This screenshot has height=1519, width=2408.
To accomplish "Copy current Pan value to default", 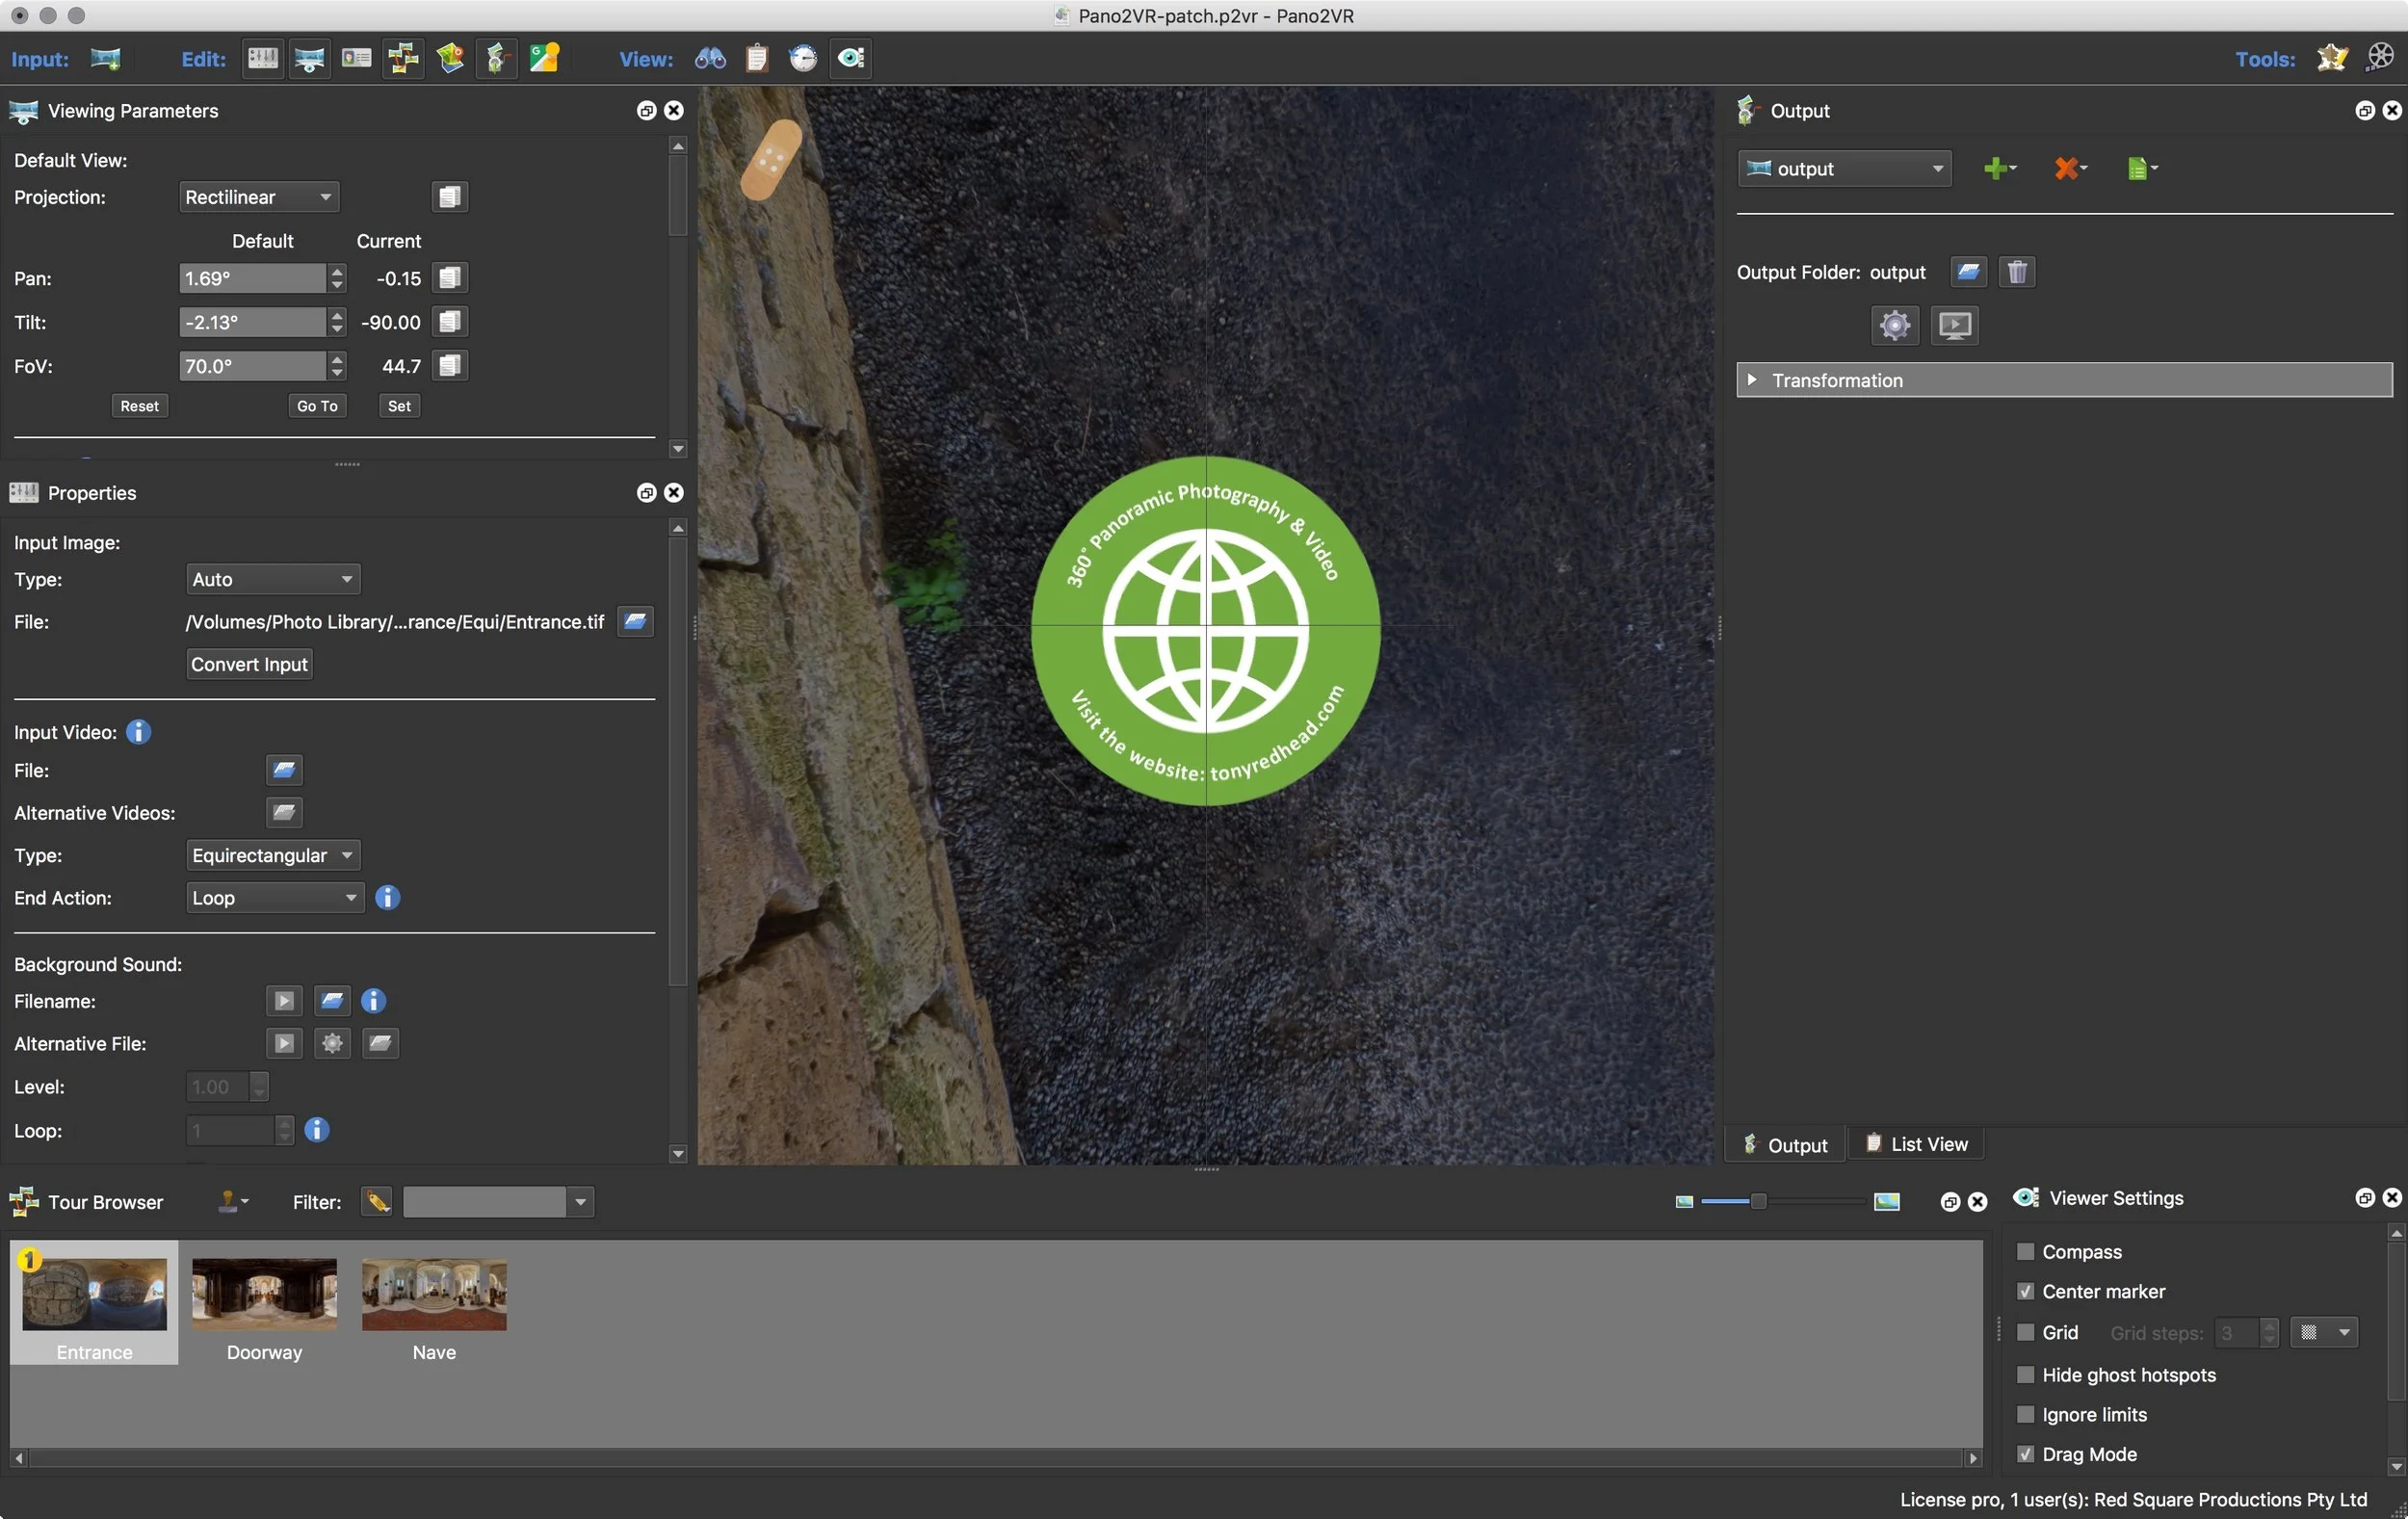I will 450,278.
